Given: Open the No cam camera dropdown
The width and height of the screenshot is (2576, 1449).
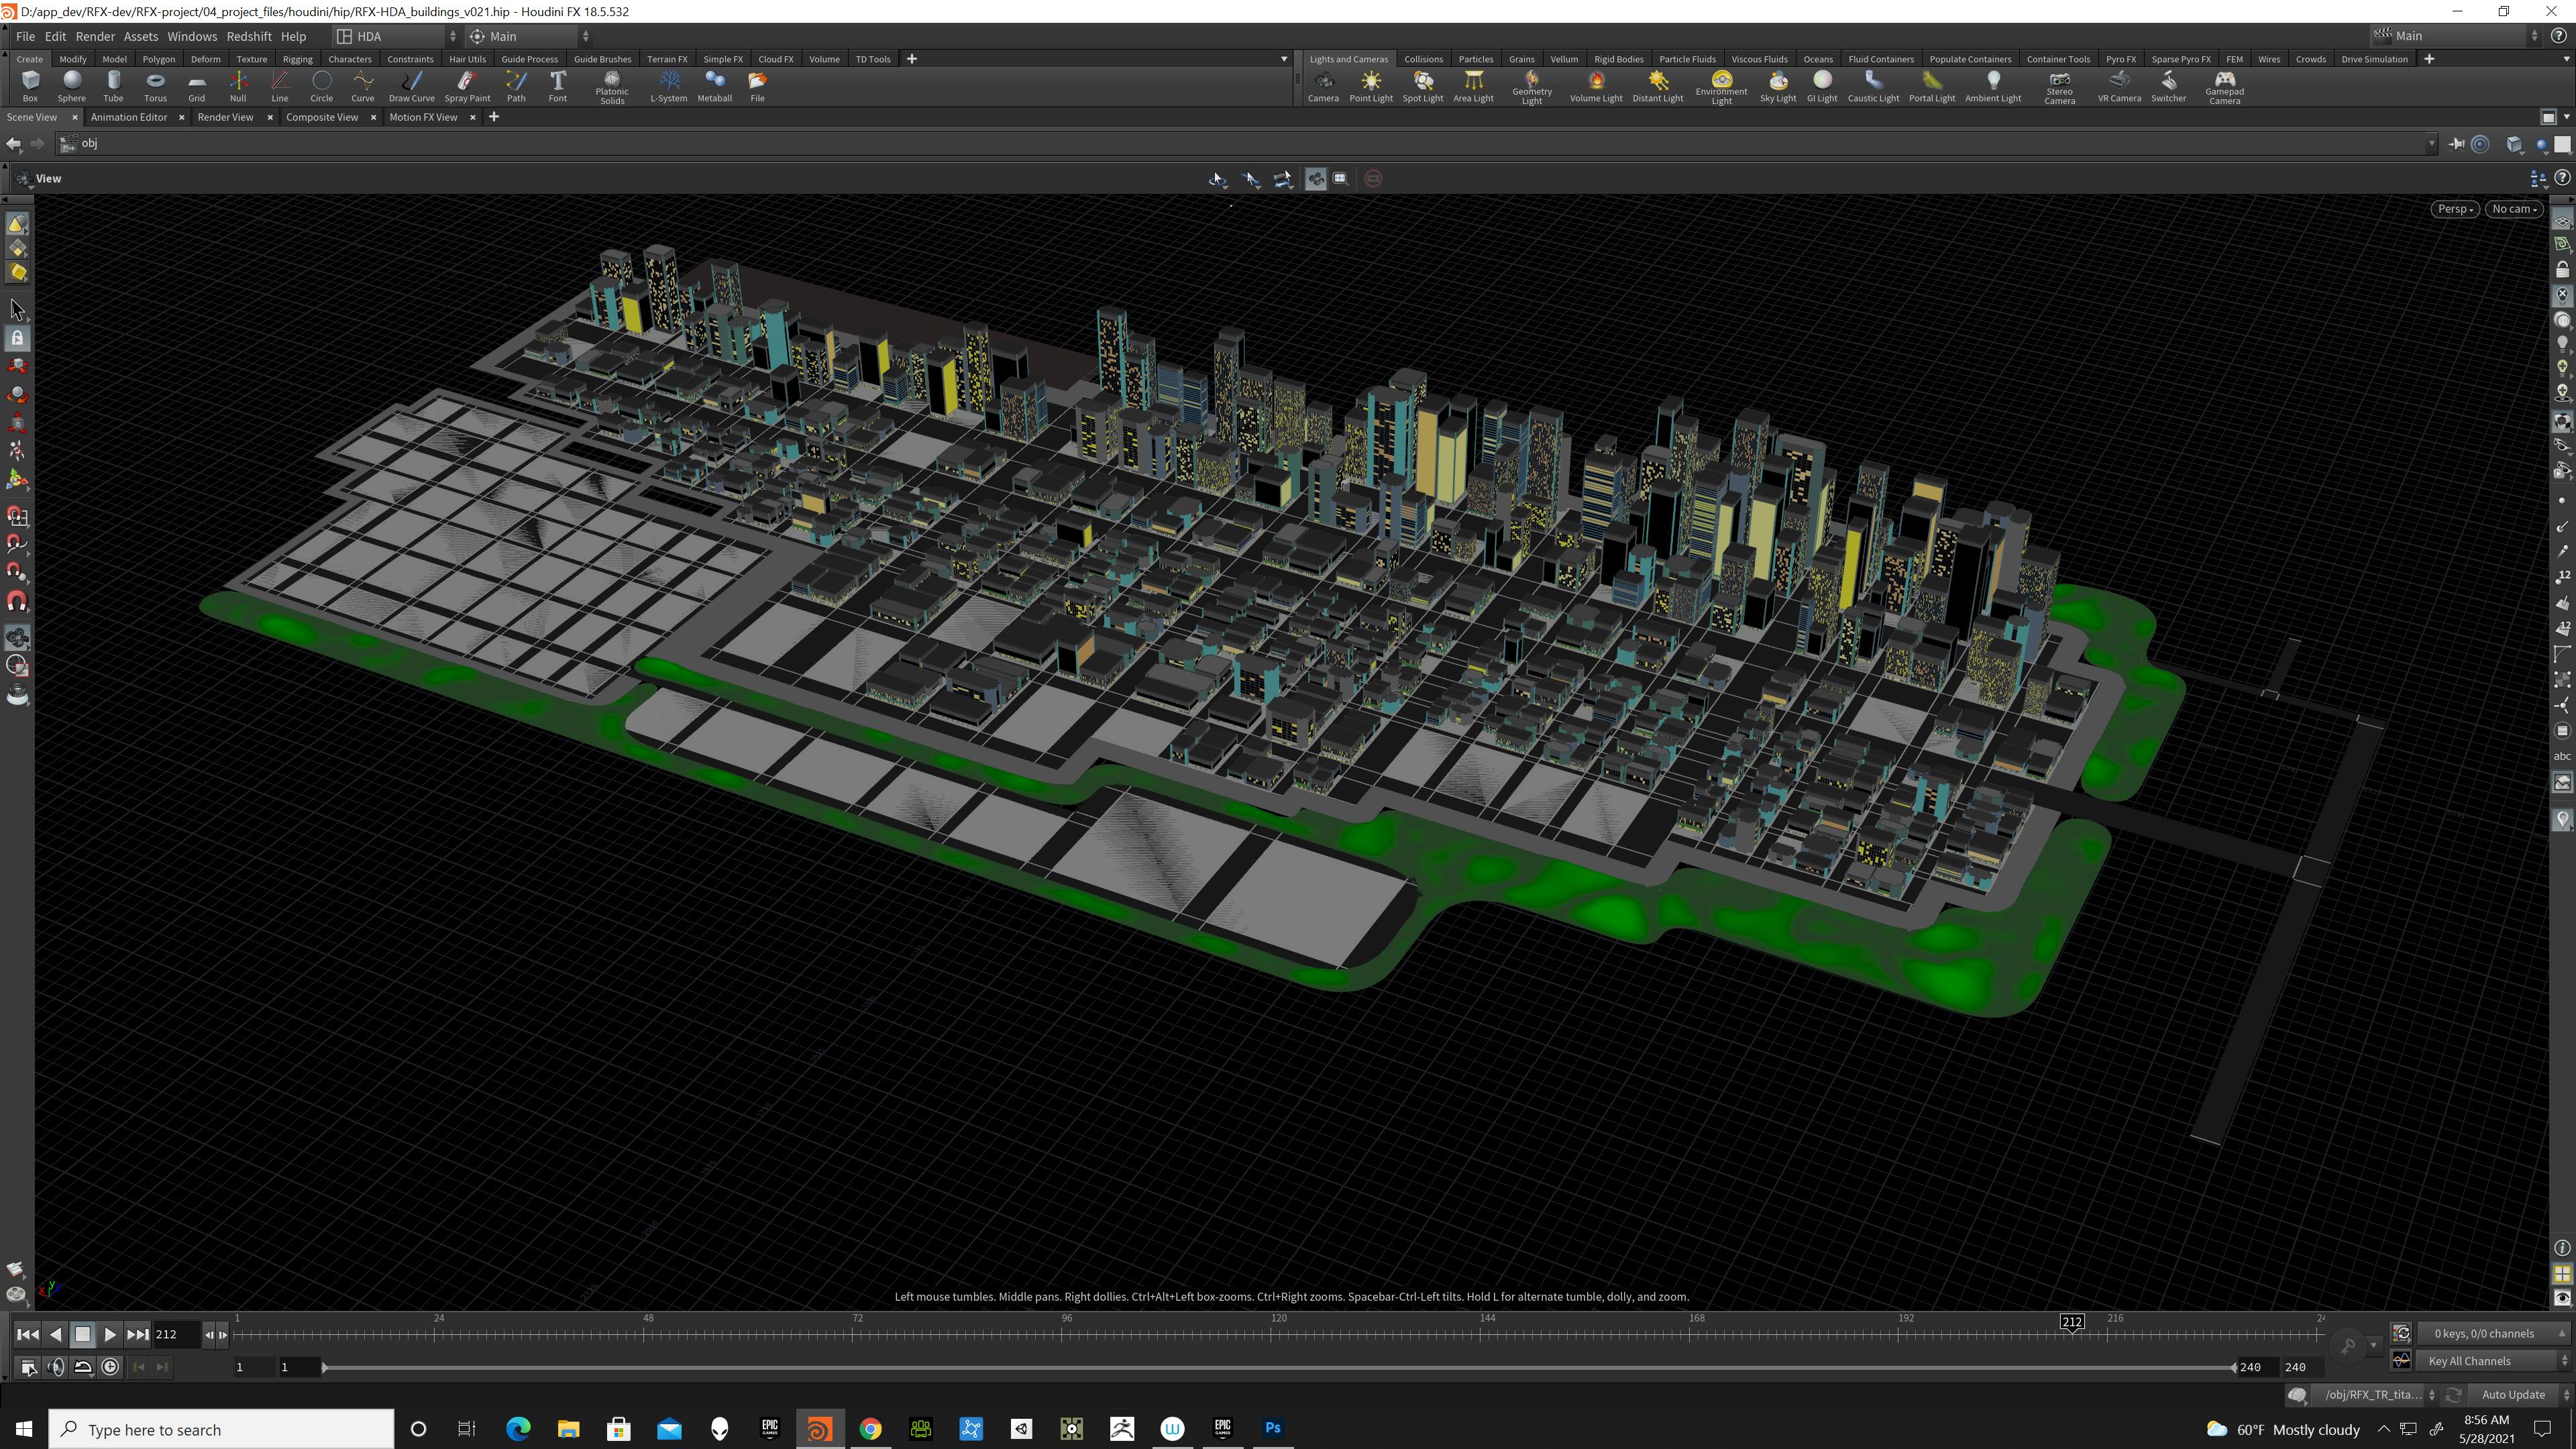Looking at the screenshot, I should (2514, 209).
